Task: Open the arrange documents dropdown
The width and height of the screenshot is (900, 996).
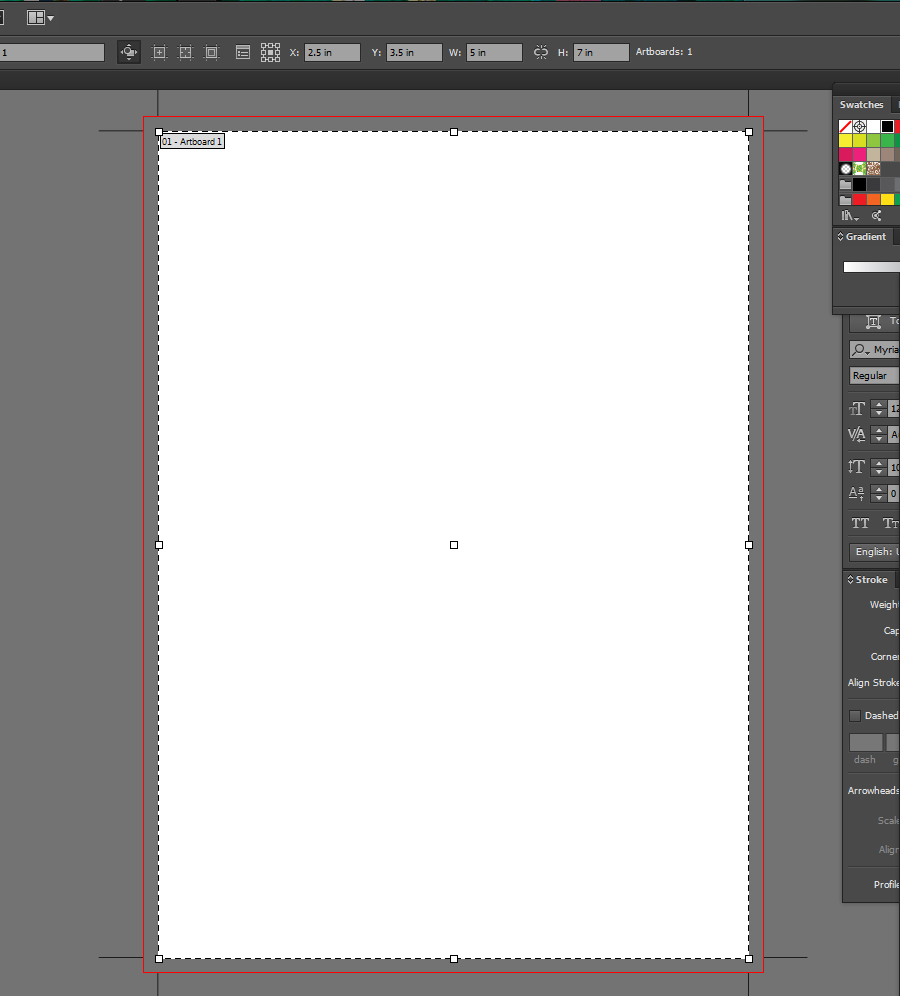Action: (41, 18)
